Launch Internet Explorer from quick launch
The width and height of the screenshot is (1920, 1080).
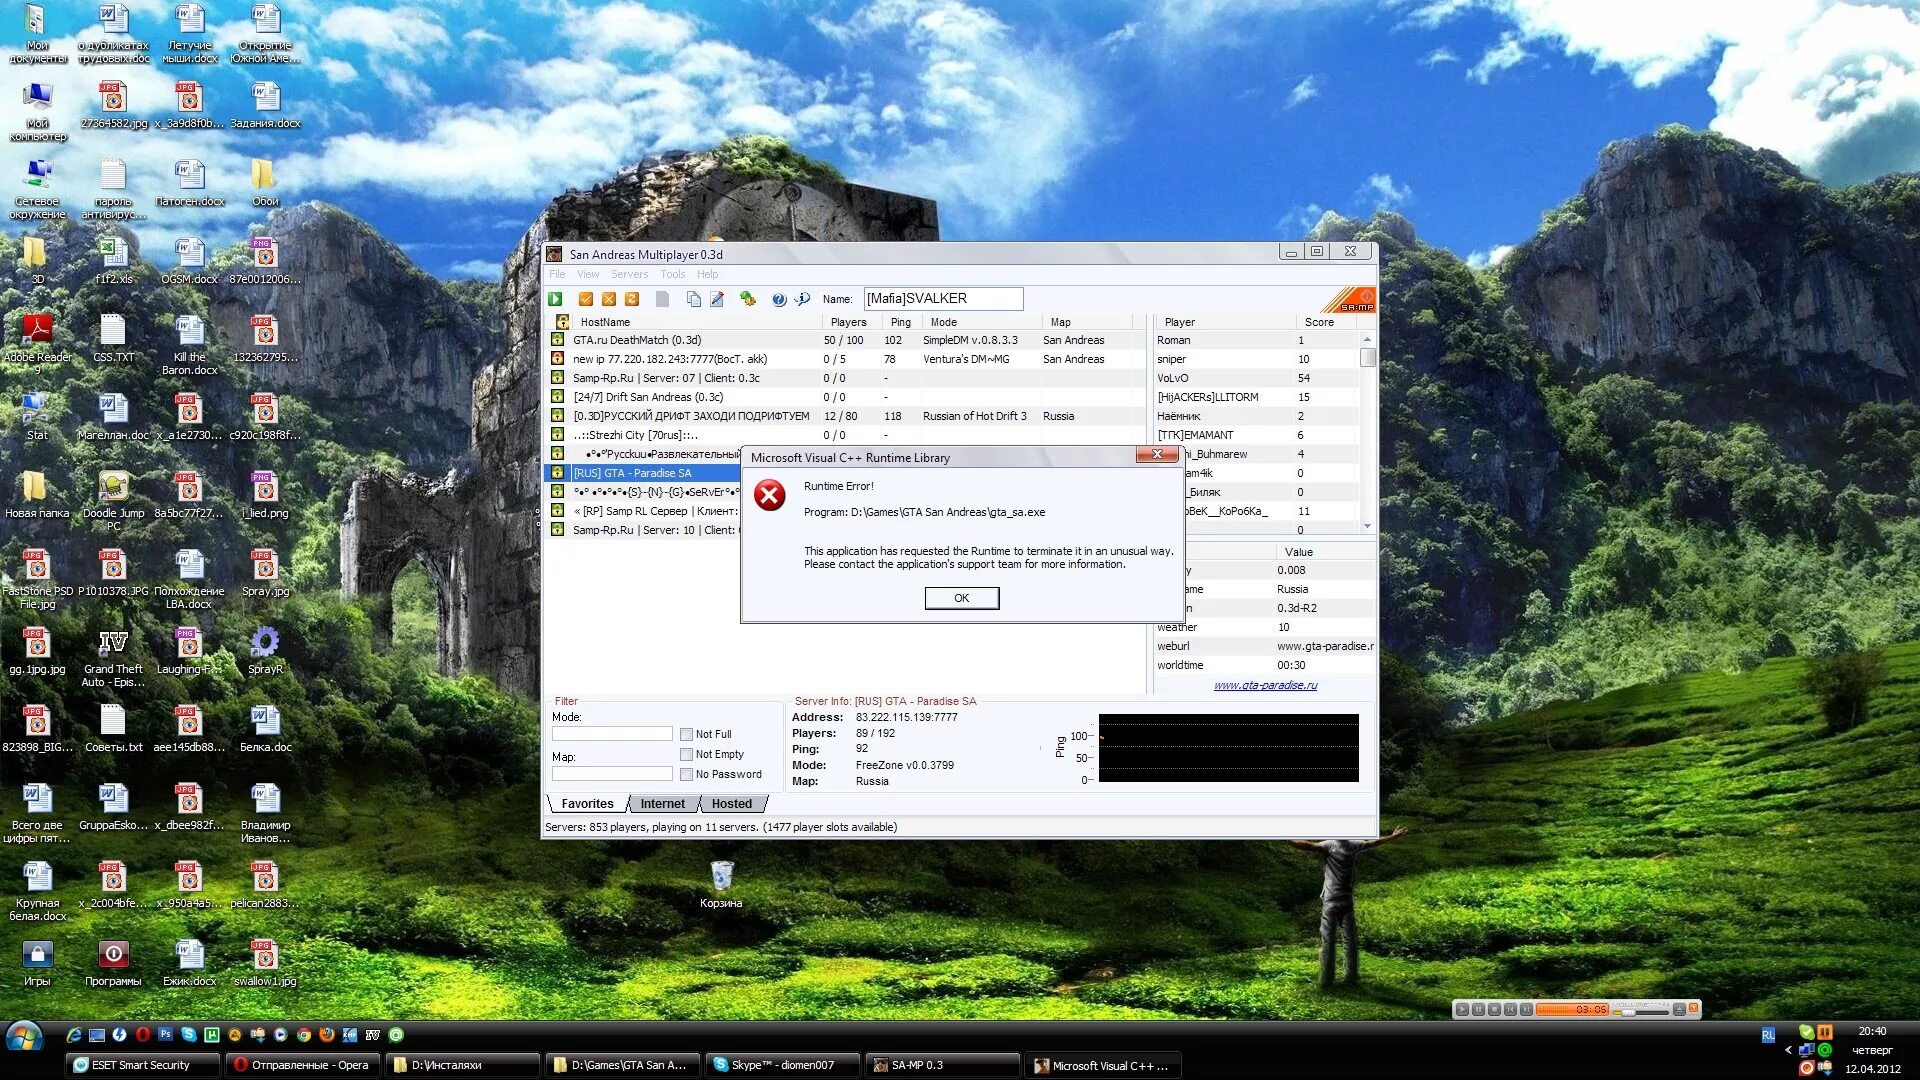pos(74,1035)
